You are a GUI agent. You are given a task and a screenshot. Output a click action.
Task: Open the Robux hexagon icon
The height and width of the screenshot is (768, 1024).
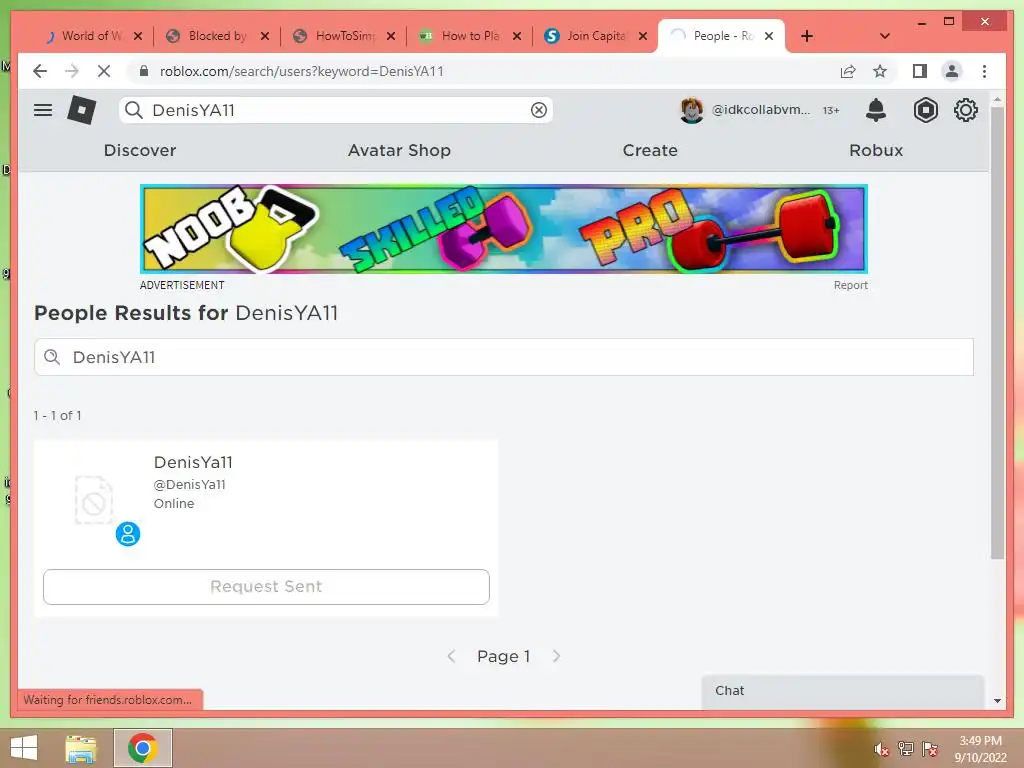tap(925, 110)
